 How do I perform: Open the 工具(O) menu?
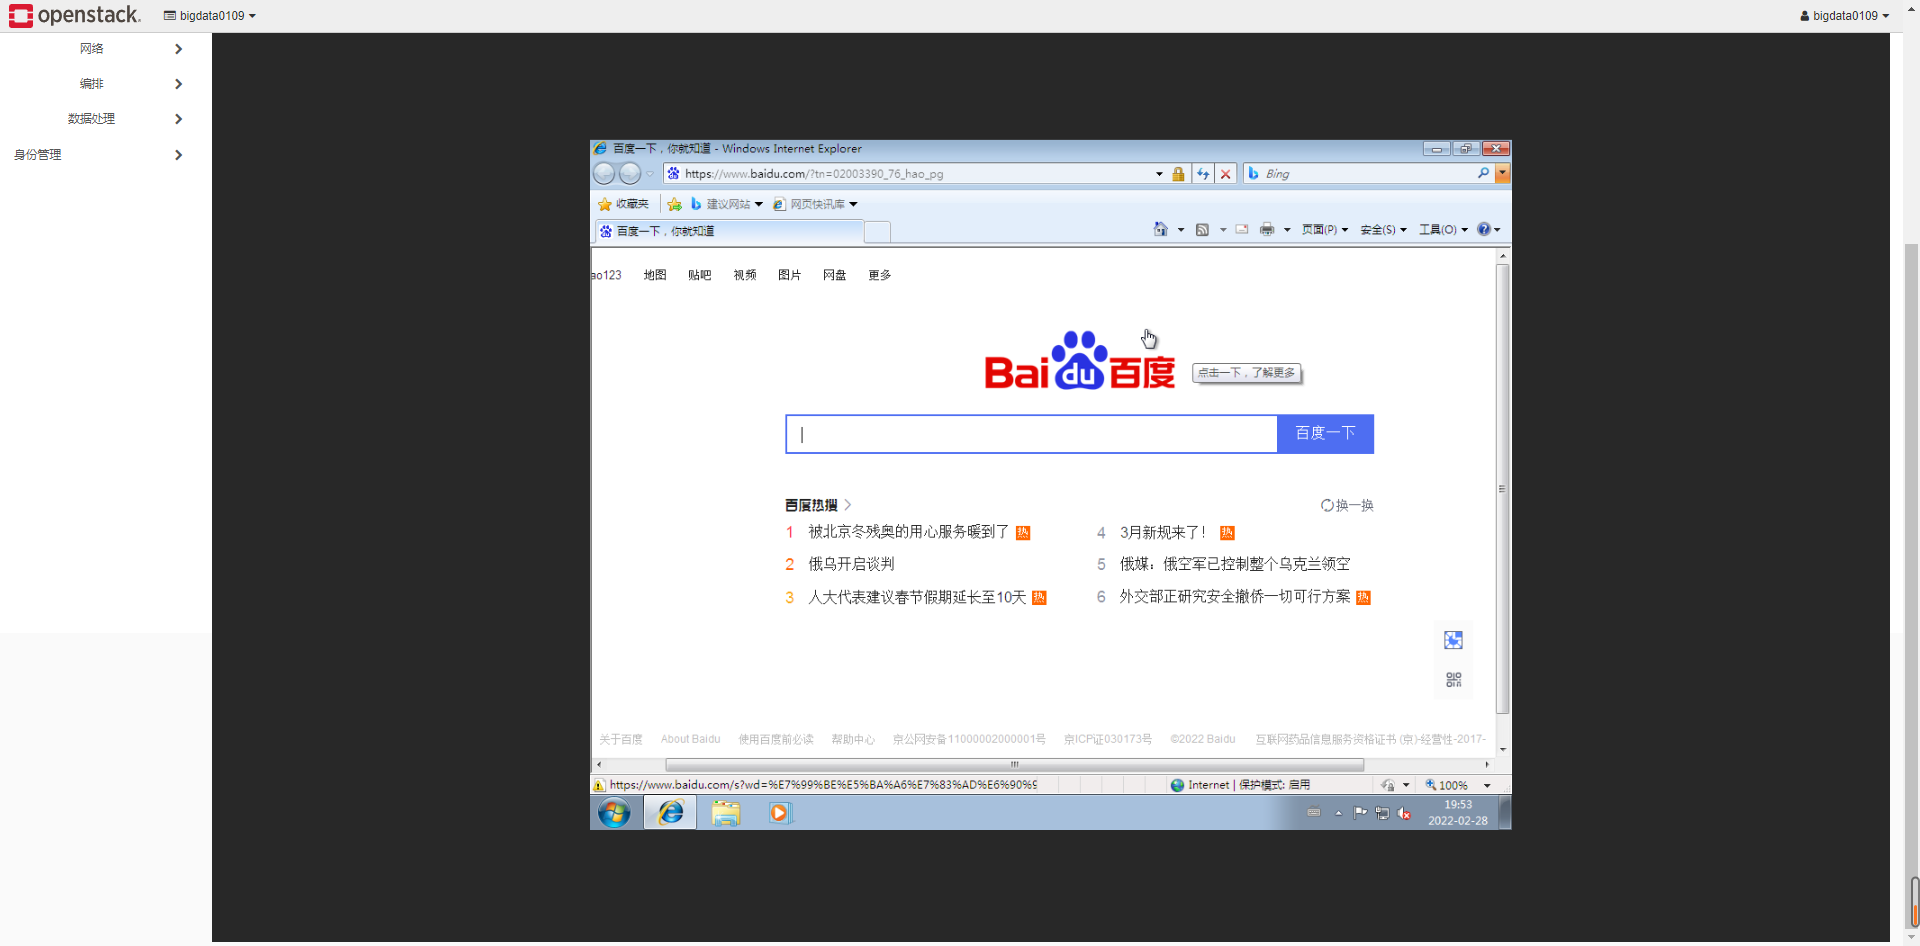click(x=1443, y=230)
